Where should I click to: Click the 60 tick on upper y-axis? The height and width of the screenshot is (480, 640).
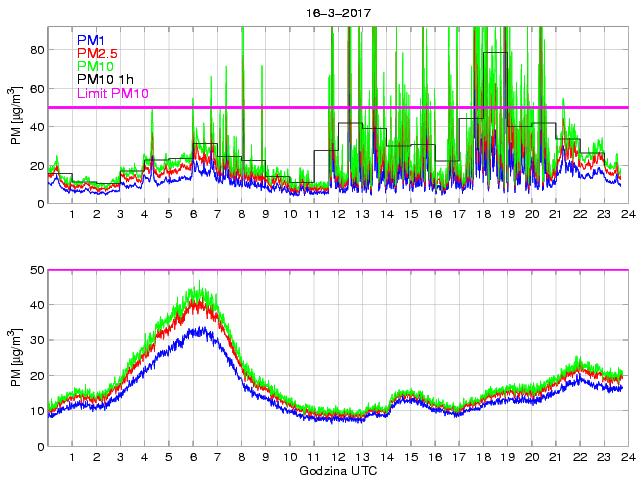coord(37,88)
